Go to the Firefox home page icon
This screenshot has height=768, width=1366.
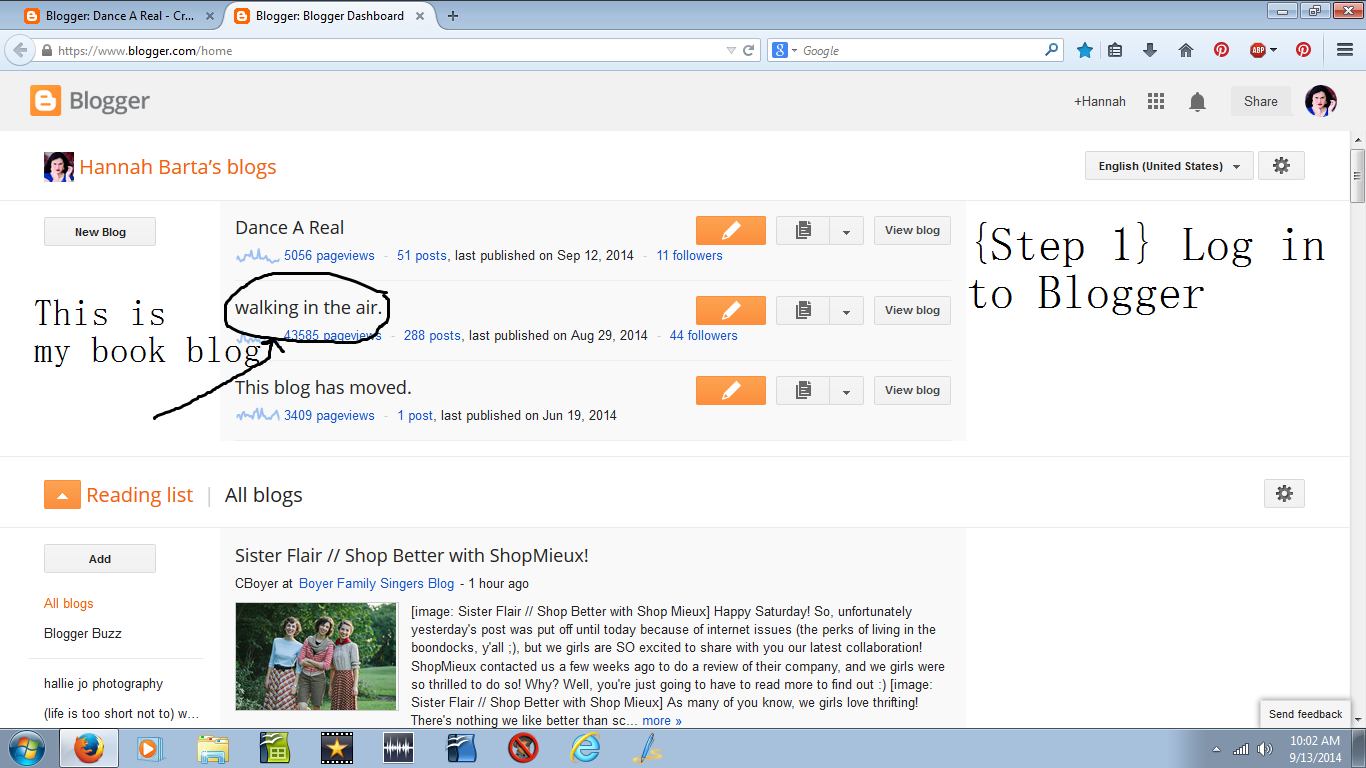(x=1186, y=50)
